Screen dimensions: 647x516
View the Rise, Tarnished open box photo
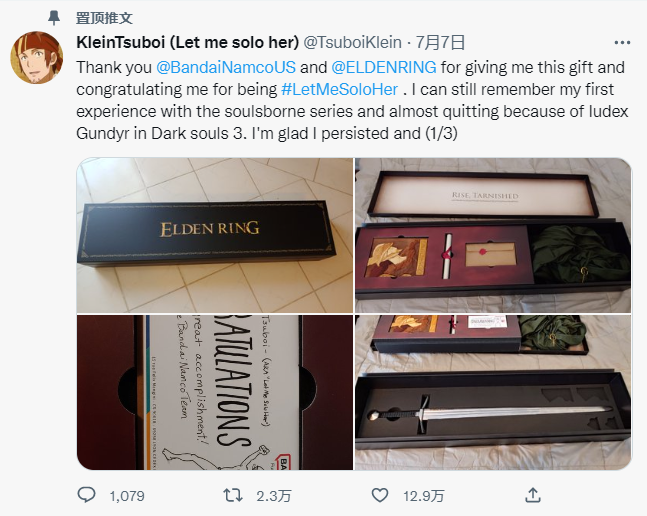493,235
